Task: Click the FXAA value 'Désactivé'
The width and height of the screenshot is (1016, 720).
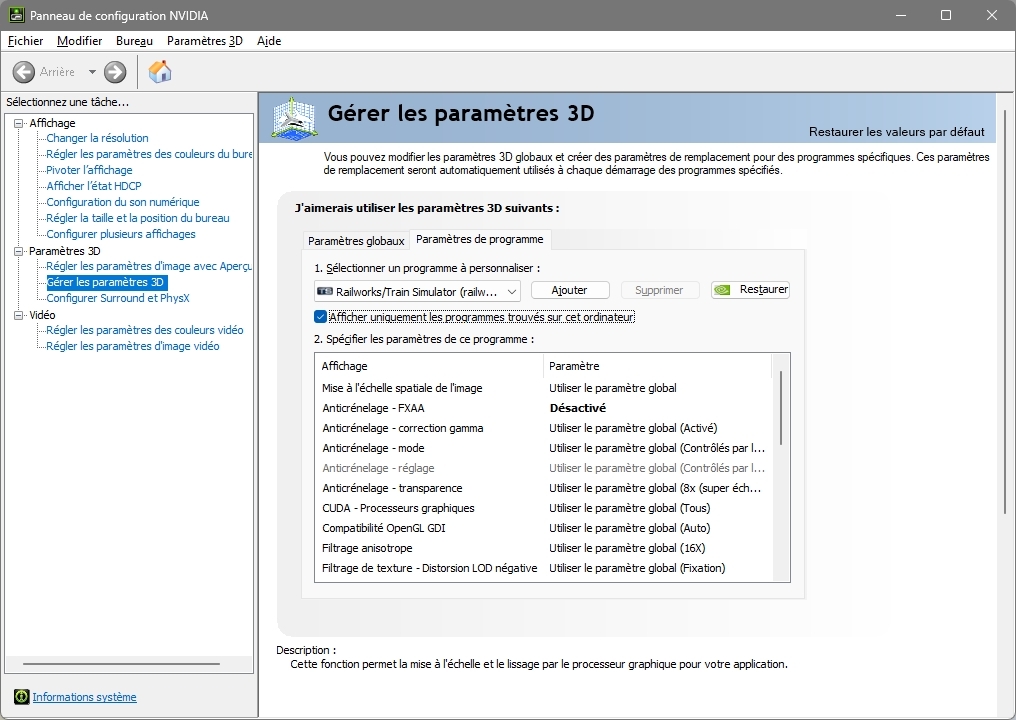Action: point(578,408)
